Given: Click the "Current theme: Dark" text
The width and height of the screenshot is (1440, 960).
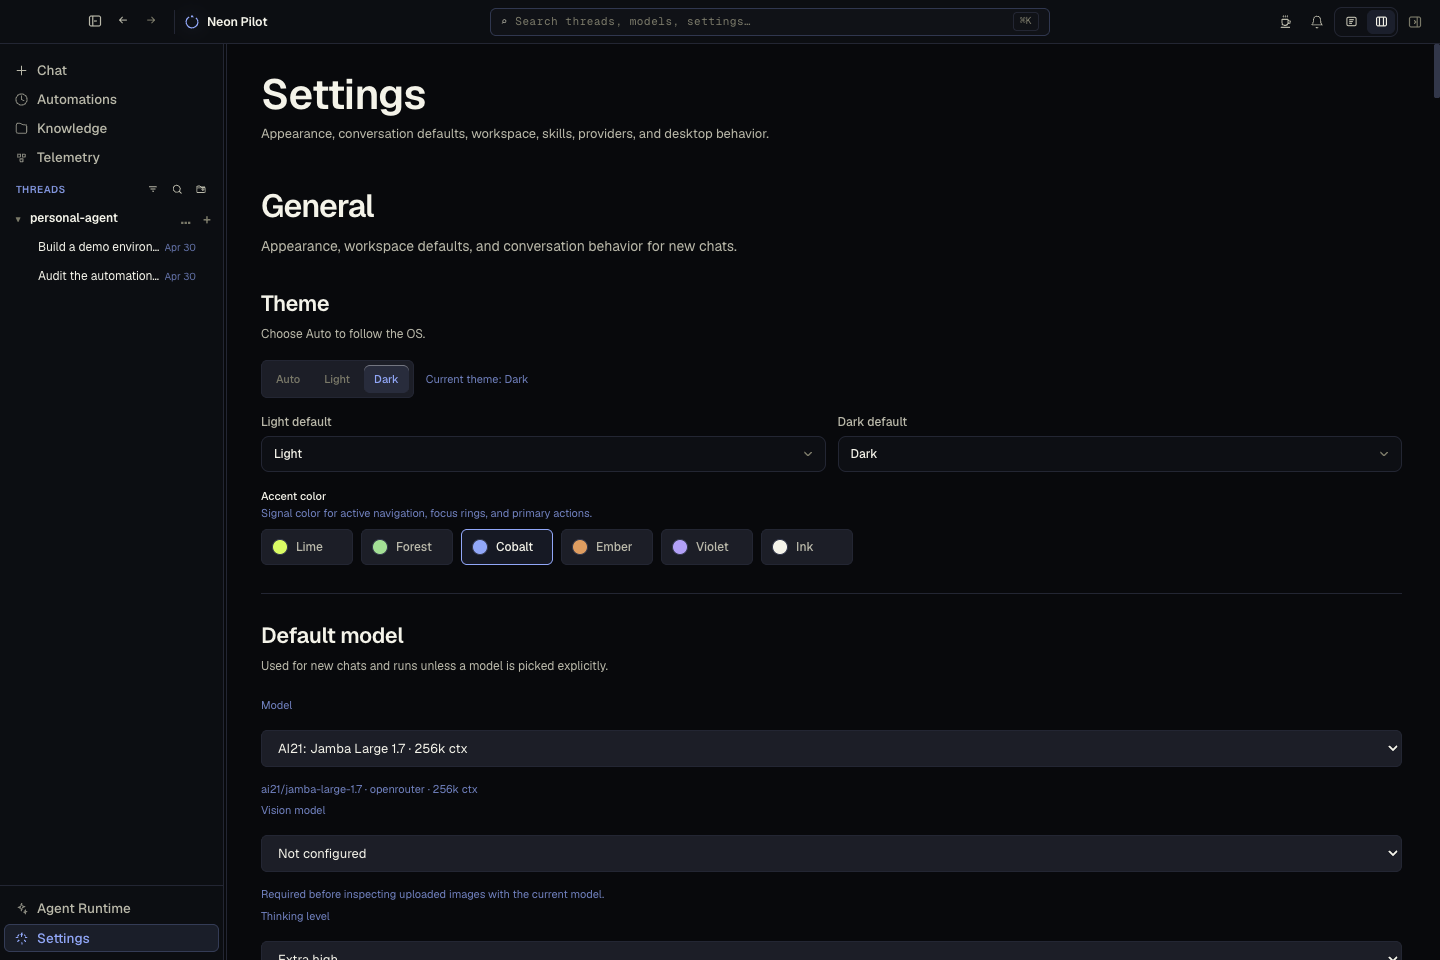Looking at the screenshot, I should [x=477, y=379].
